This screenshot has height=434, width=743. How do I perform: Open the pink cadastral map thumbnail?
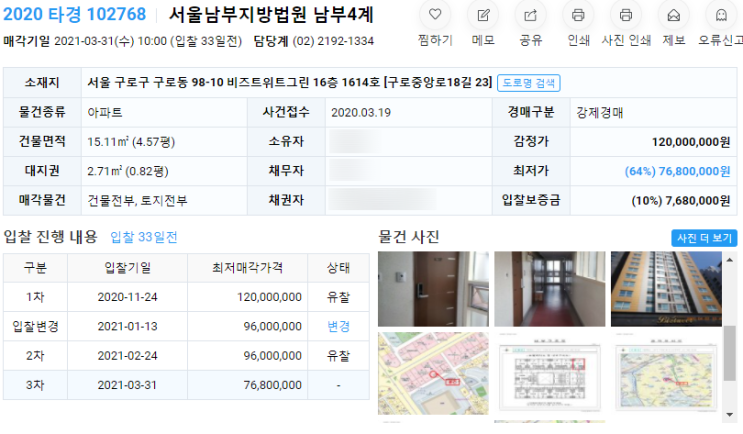tap(433, 373)
